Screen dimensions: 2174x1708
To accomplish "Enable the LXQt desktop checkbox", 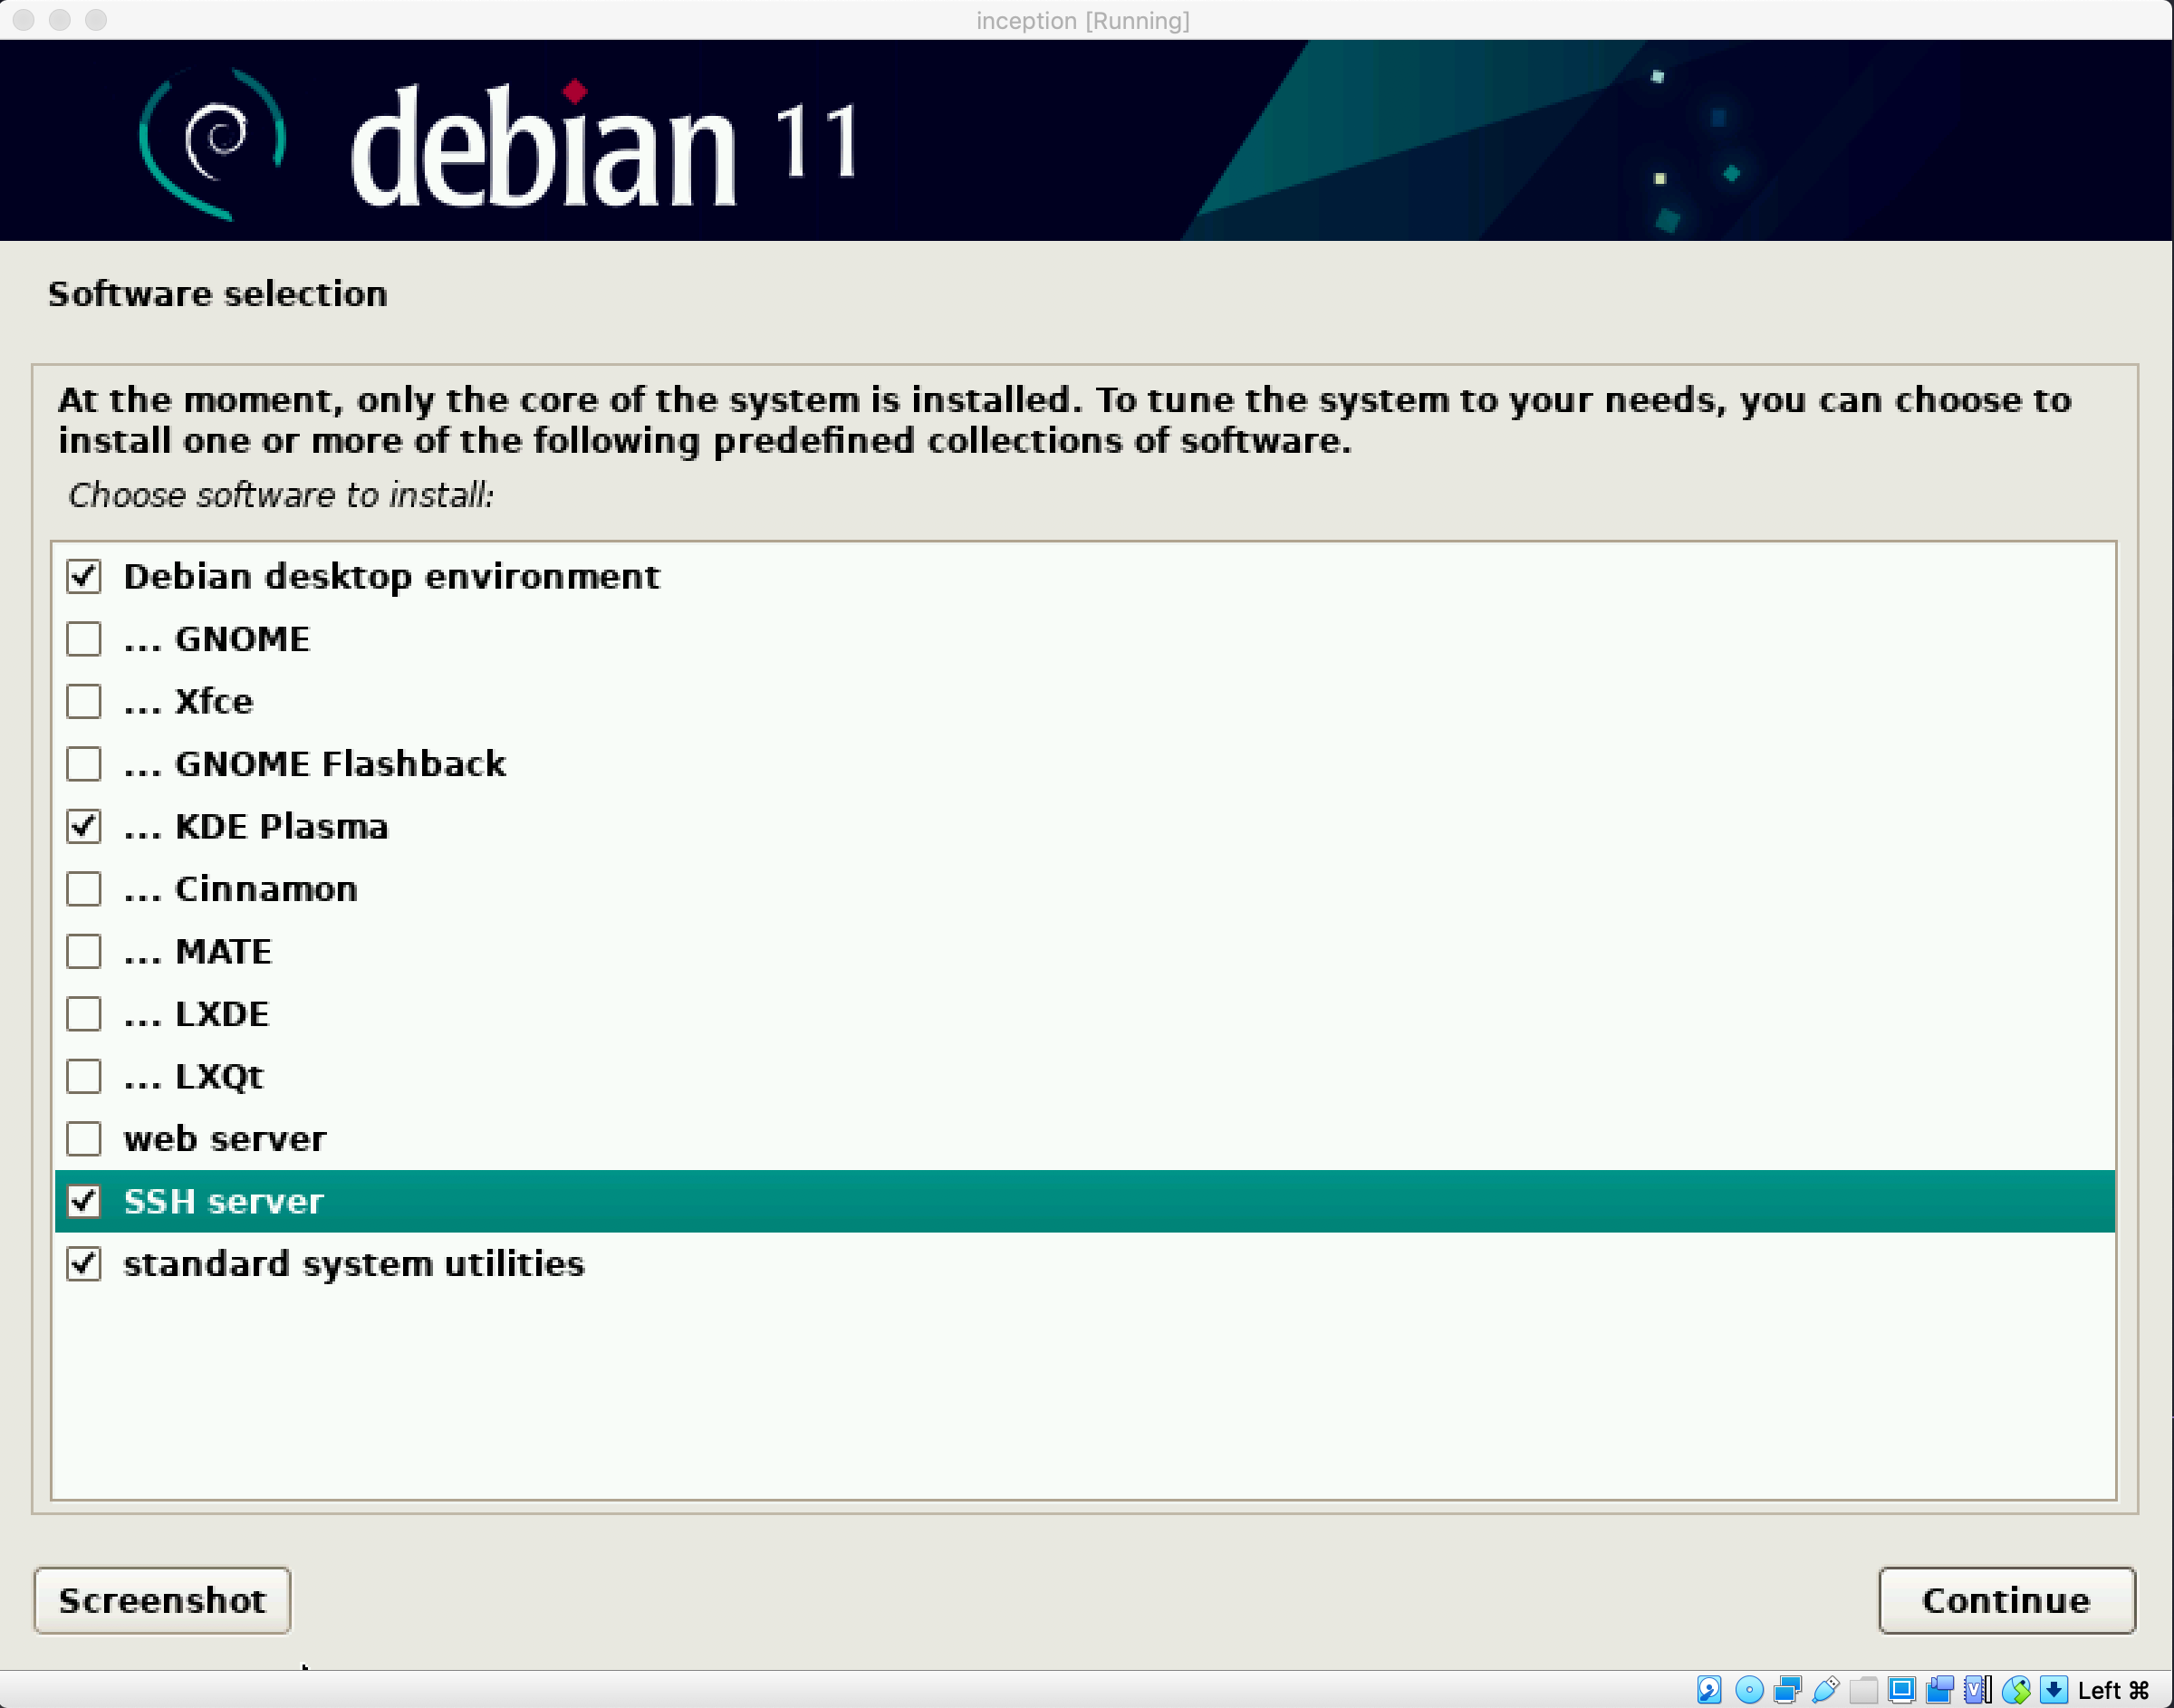I will 84,1077.
